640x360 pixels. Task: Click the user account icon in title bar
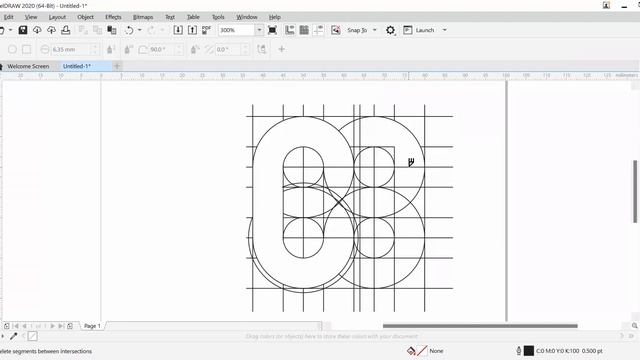607,5
